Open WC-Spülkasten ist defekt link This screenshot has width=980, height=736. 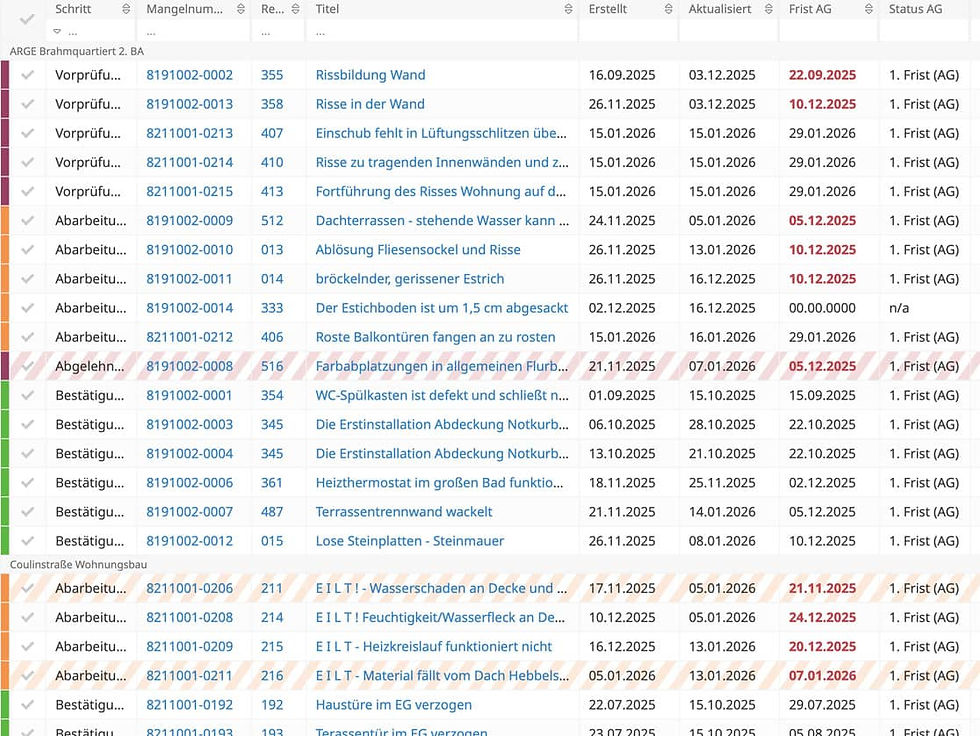[x=442, y=395]
